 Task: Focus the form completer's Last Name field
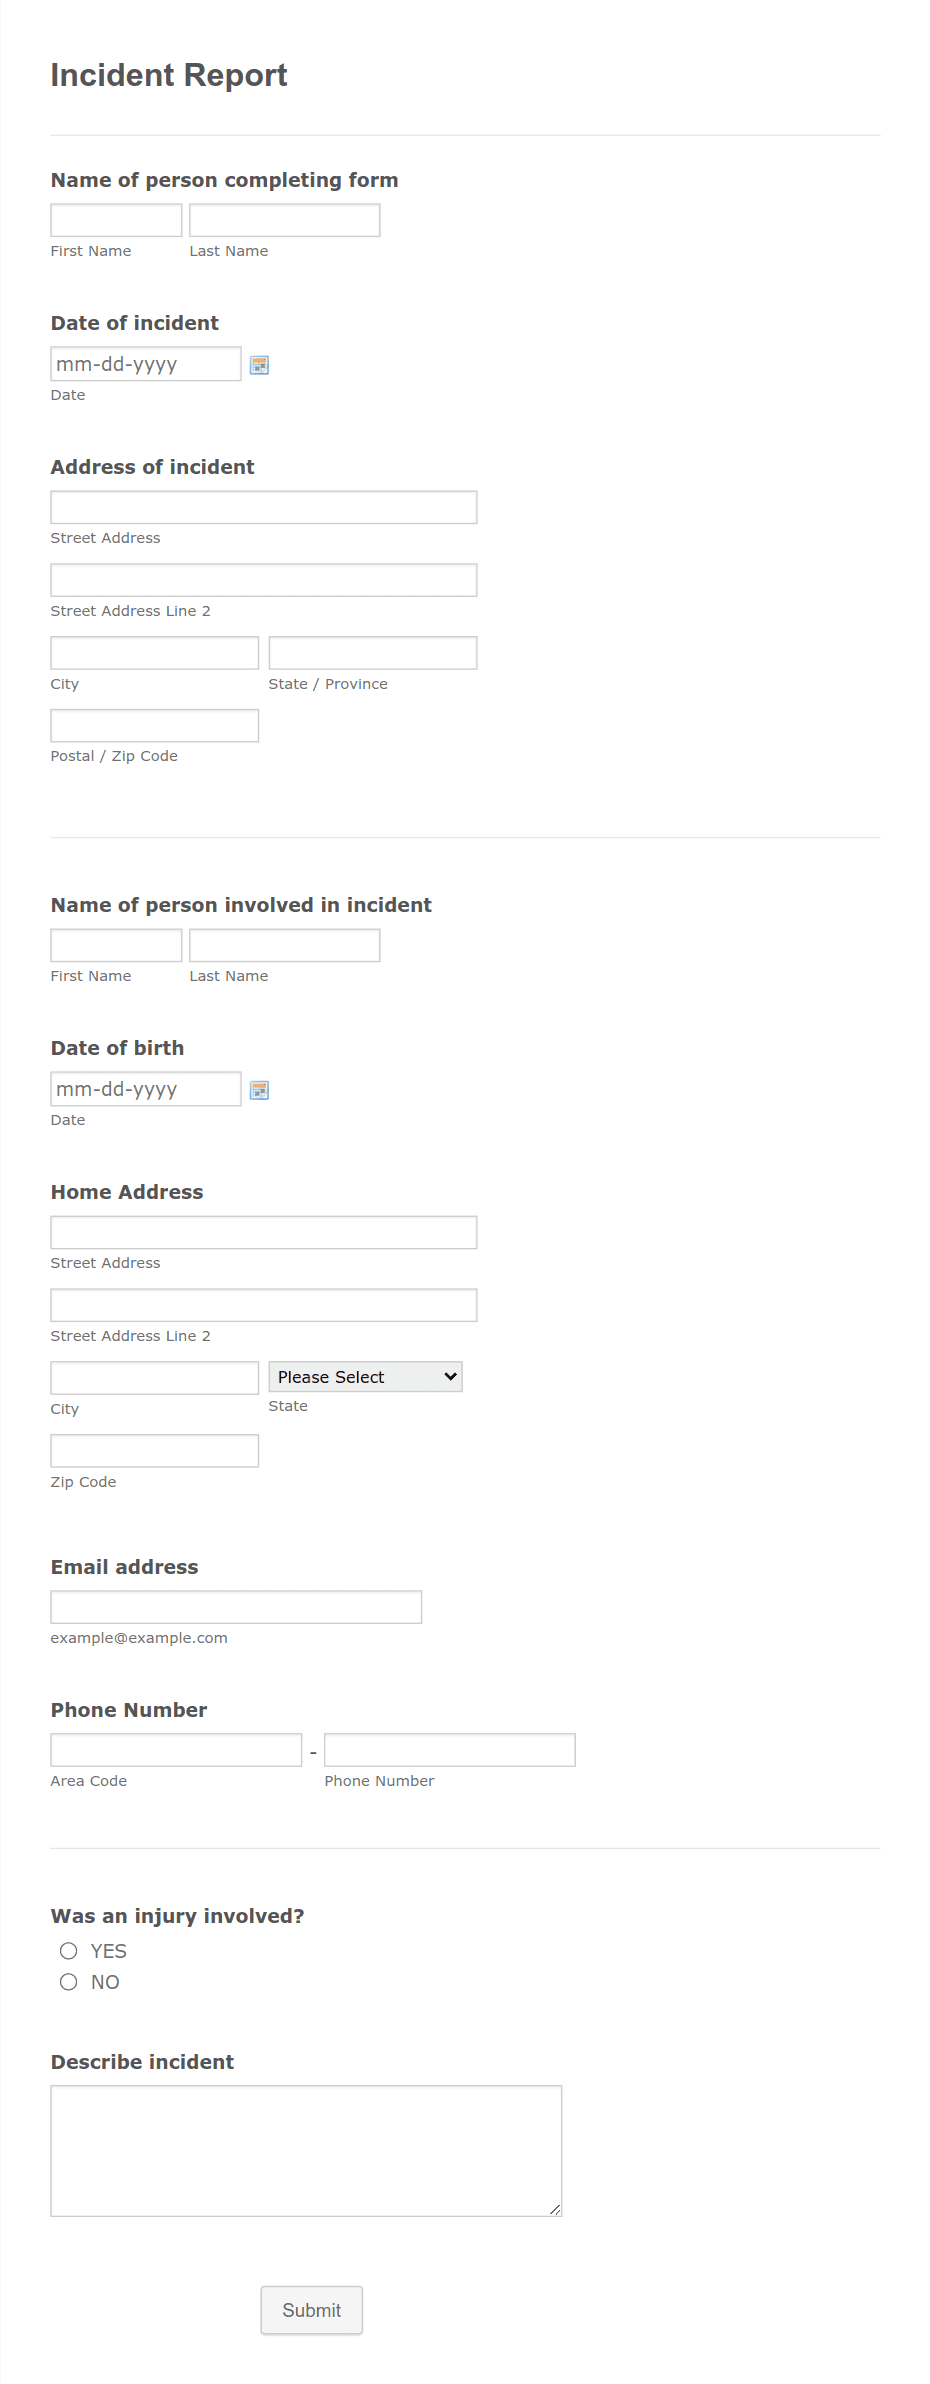(285, 220)
